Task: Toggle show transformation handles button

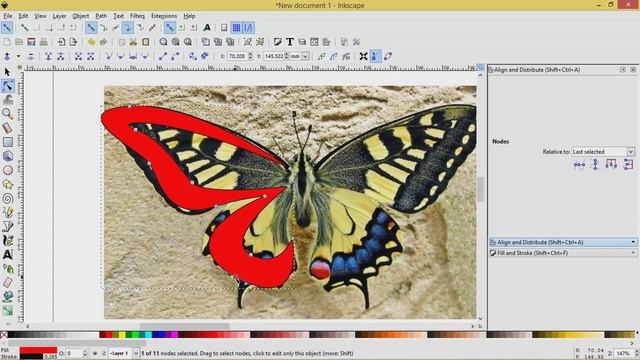Action: [x=363, y=56]
